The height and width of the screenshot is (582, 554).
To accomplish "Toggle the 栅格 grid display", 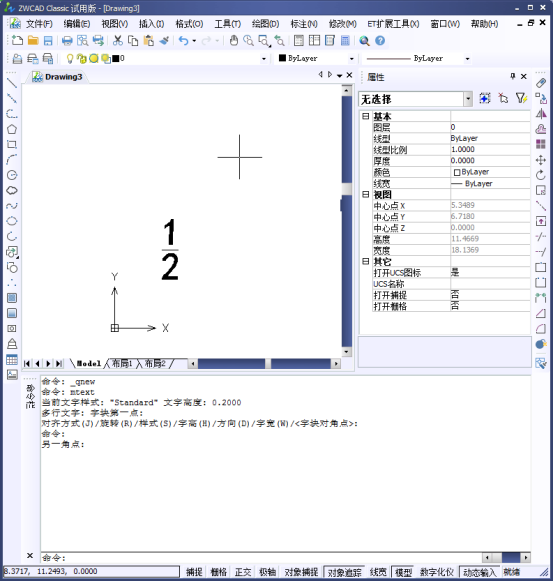I will pos(218,572).
